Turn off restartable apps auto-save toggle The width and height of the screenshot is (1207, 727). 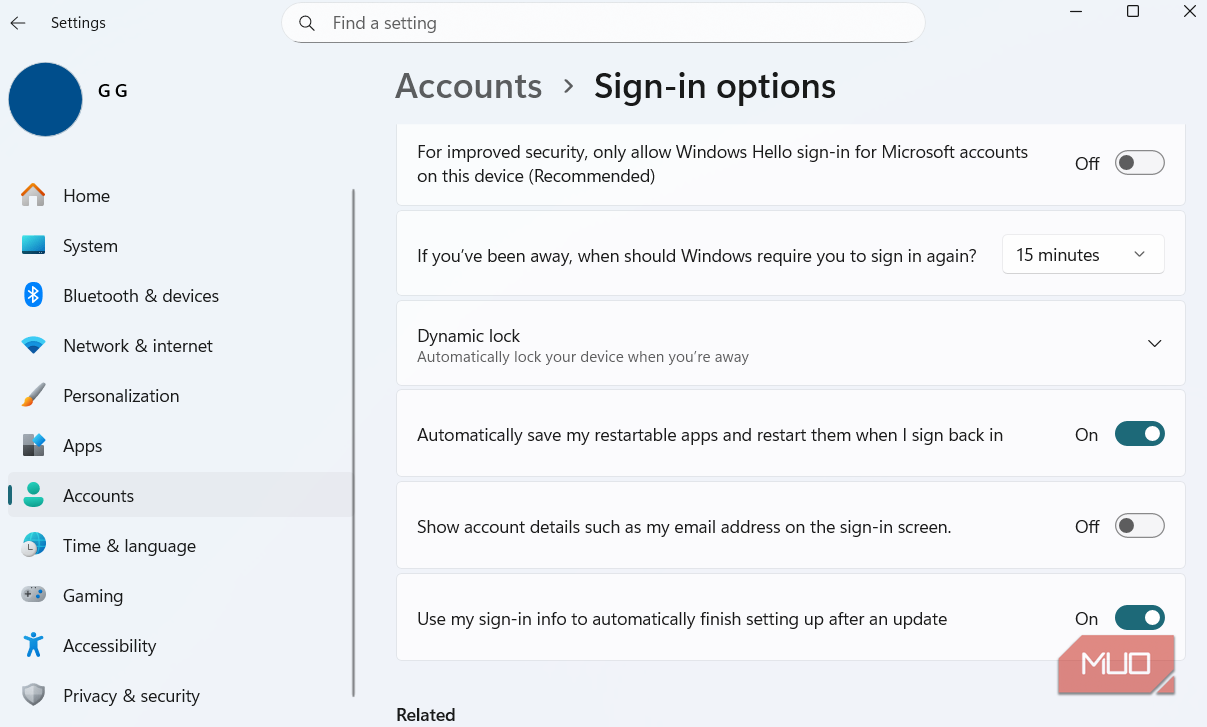[x=1140, y=434]
